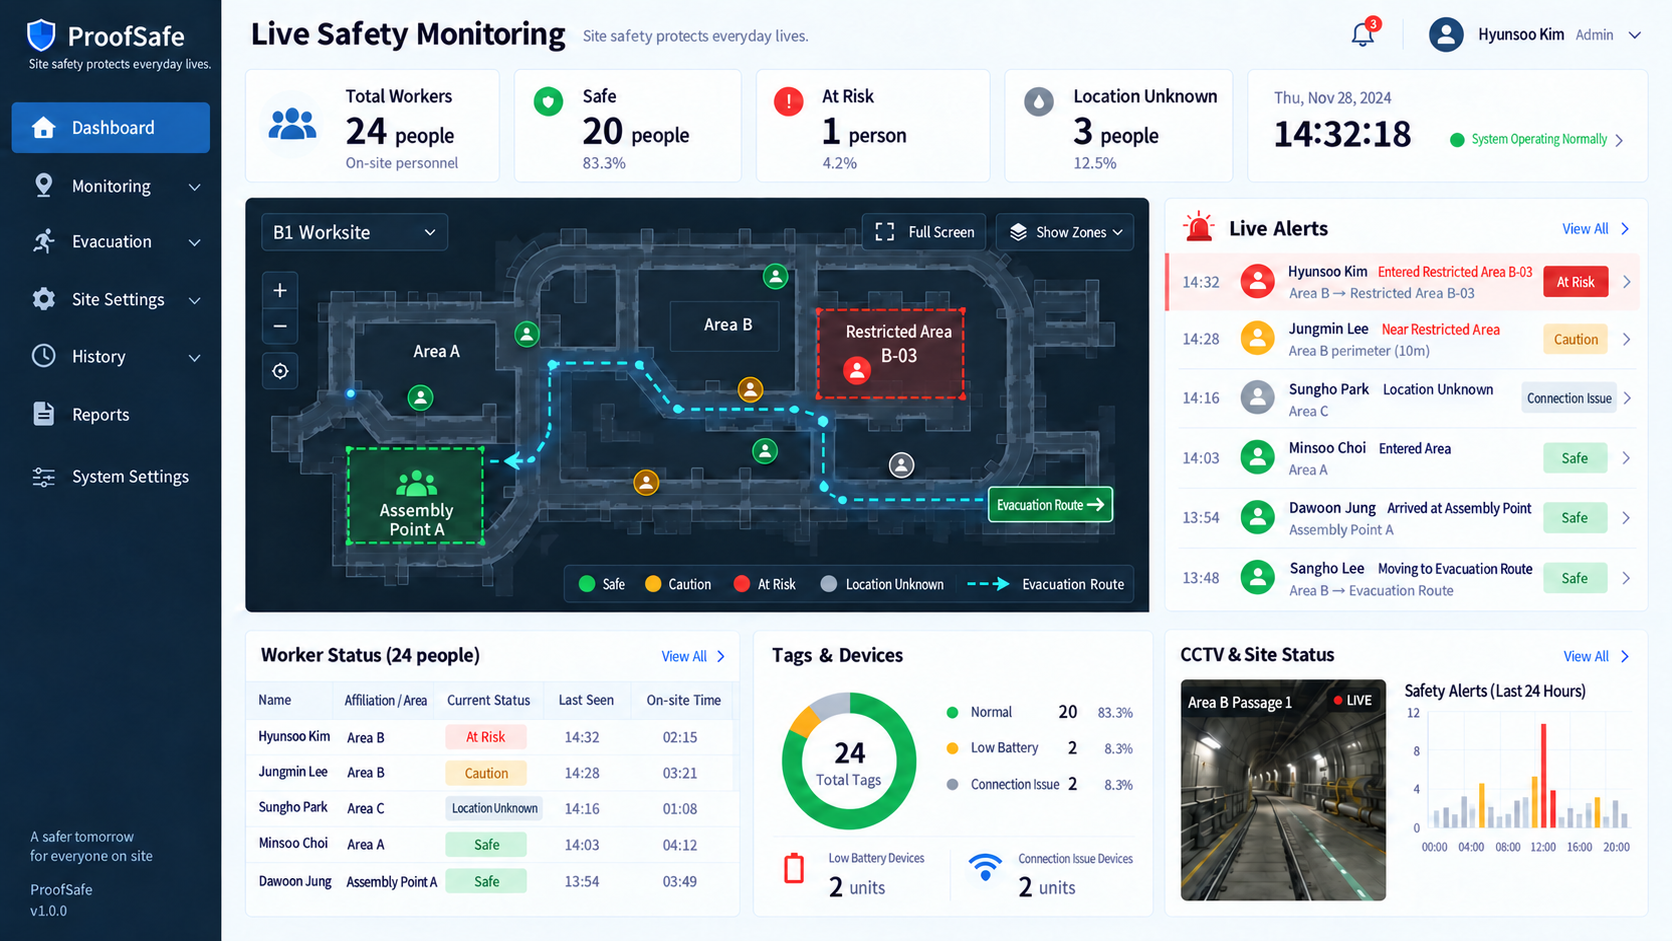Viewport: 1672px width, 941px height.
Task: Open the B1 Worksite dropdown
Action: pos(354,232)
